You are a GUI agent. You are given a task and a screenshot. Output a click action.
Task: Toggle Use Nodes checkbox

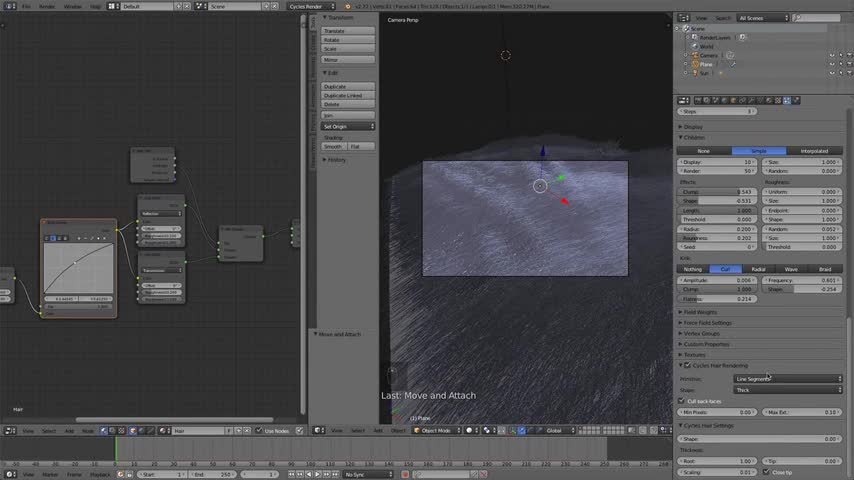coord(259,430)
